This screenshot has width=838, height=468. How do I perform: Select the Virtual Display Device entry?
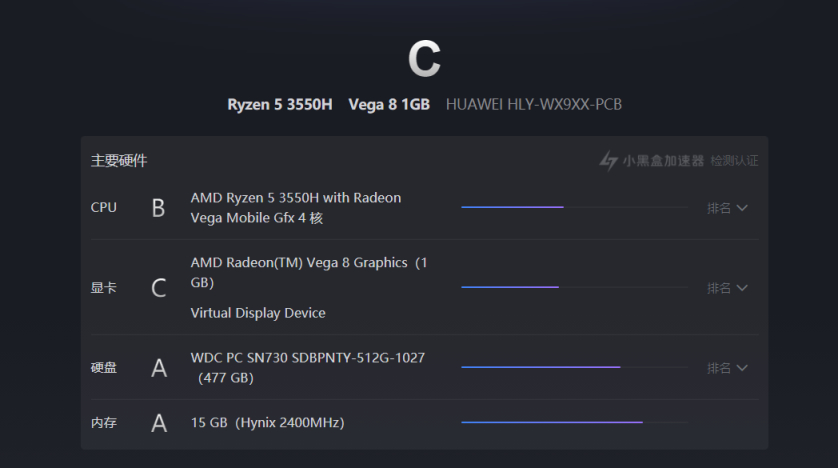tap(258, 313)
